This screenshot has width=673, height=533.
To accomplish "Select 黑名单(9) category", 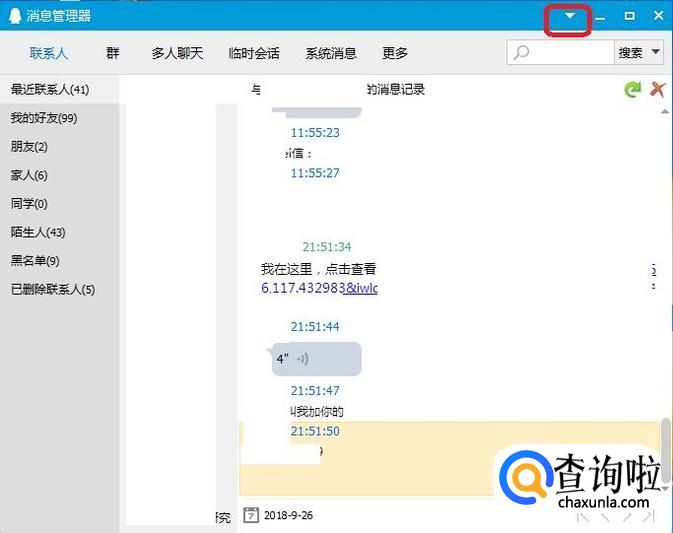I will pos(35,261).
